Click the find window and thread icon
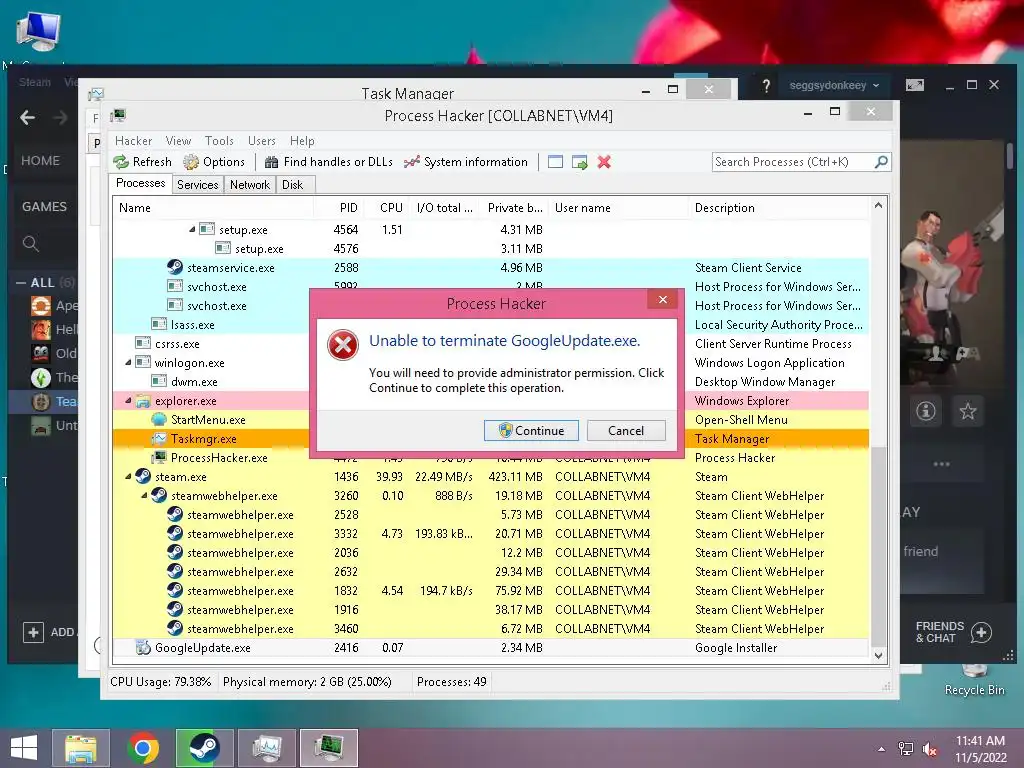Image resolution: width=1024 pixels, height=768 pixels. [x=579, y=162]
